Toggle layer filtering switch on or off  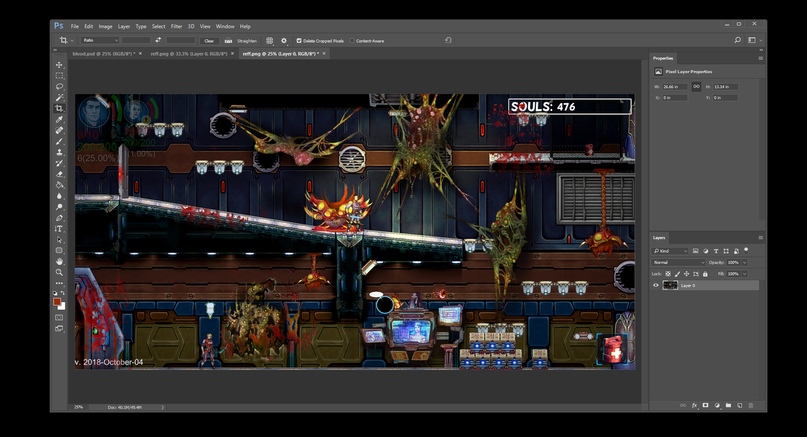click(746, 250)
